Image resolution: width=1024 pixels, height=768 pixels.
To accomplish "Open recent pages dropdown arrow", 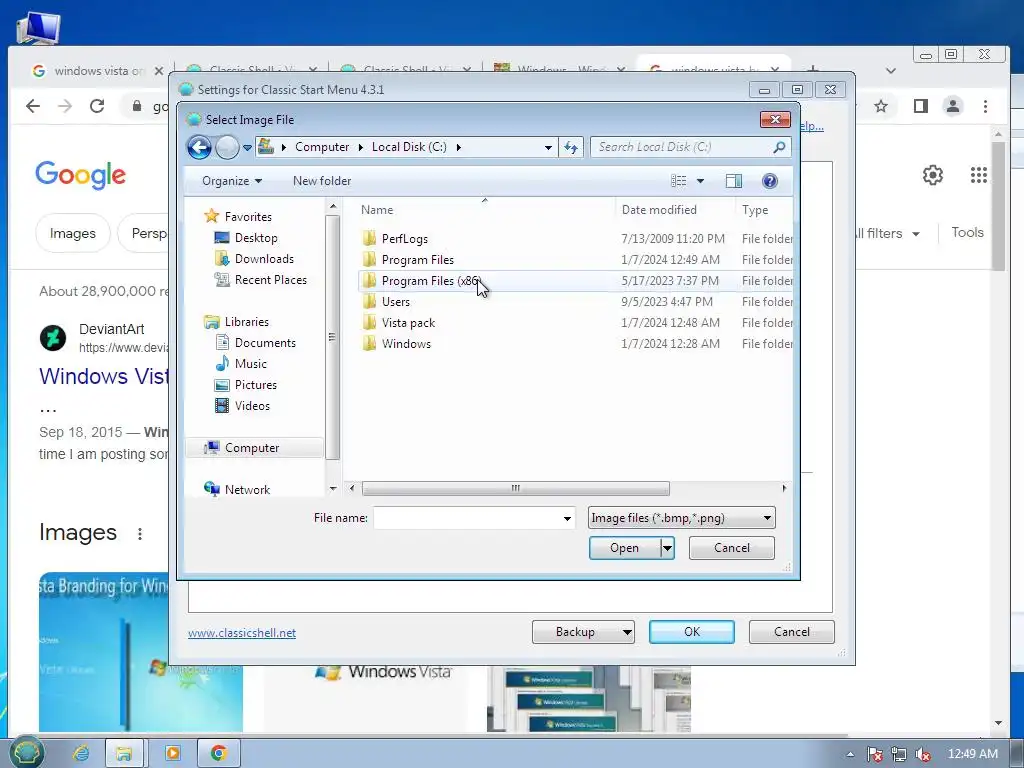I will click(248, 148).
